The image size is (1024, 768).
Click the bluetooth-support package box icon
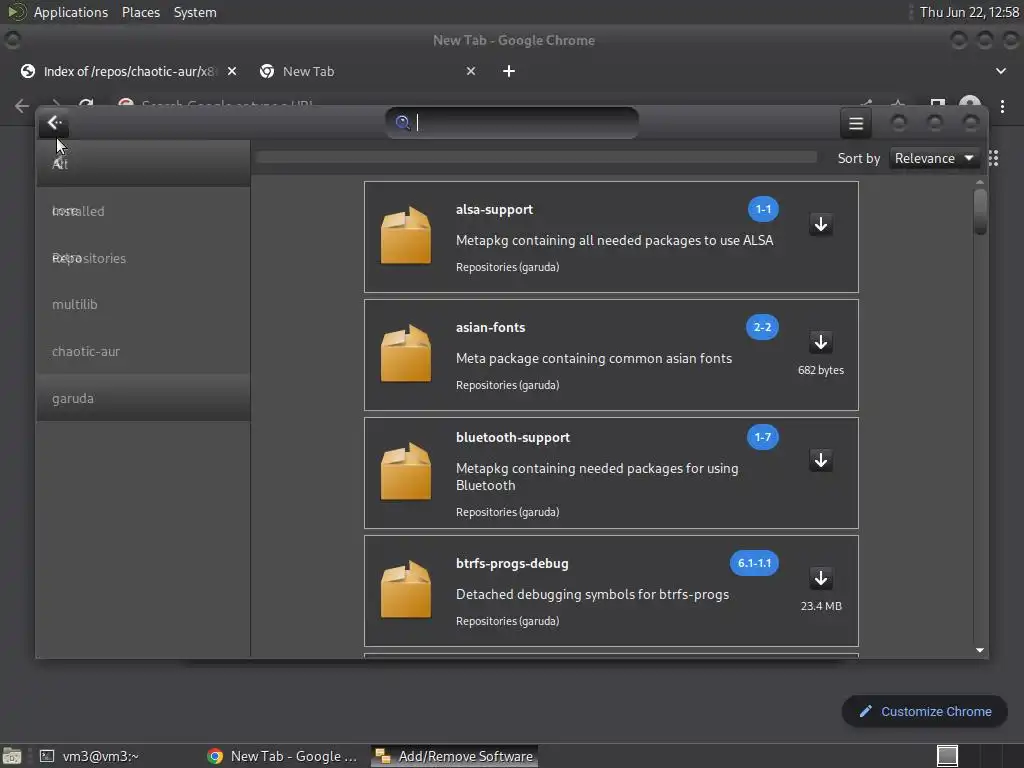(406, 472)
